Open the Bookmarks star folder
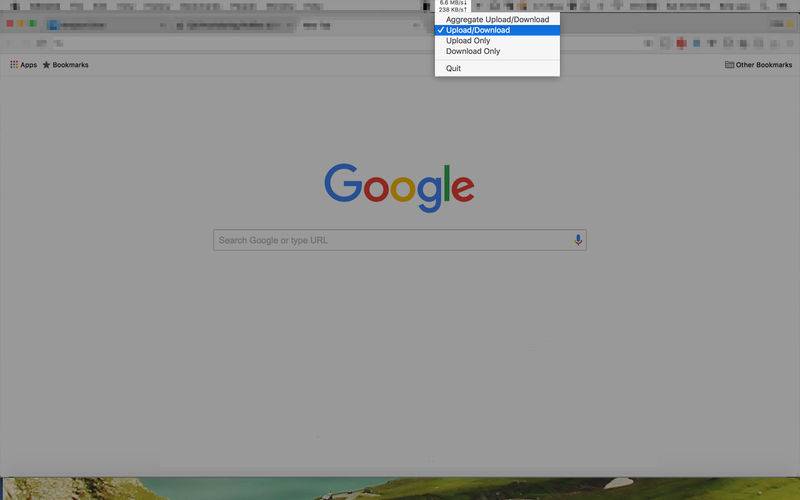 65,65
